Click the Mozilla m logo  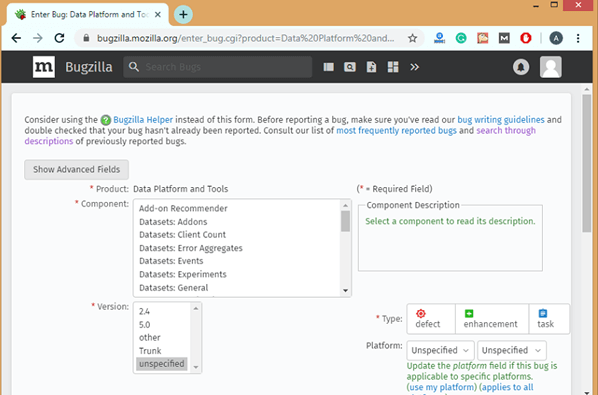tap(44, 67)
